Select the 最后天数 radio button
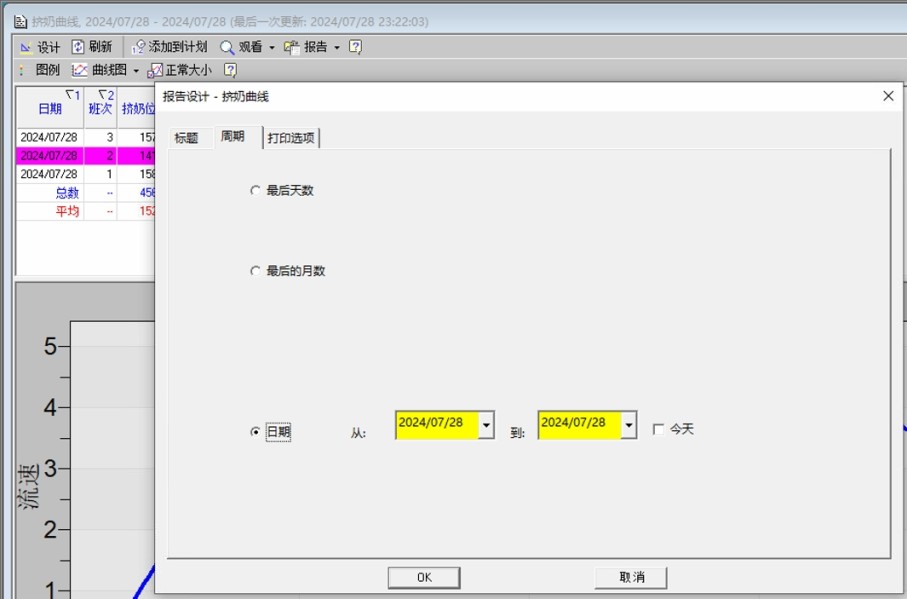907x599 pixels. 255,190
